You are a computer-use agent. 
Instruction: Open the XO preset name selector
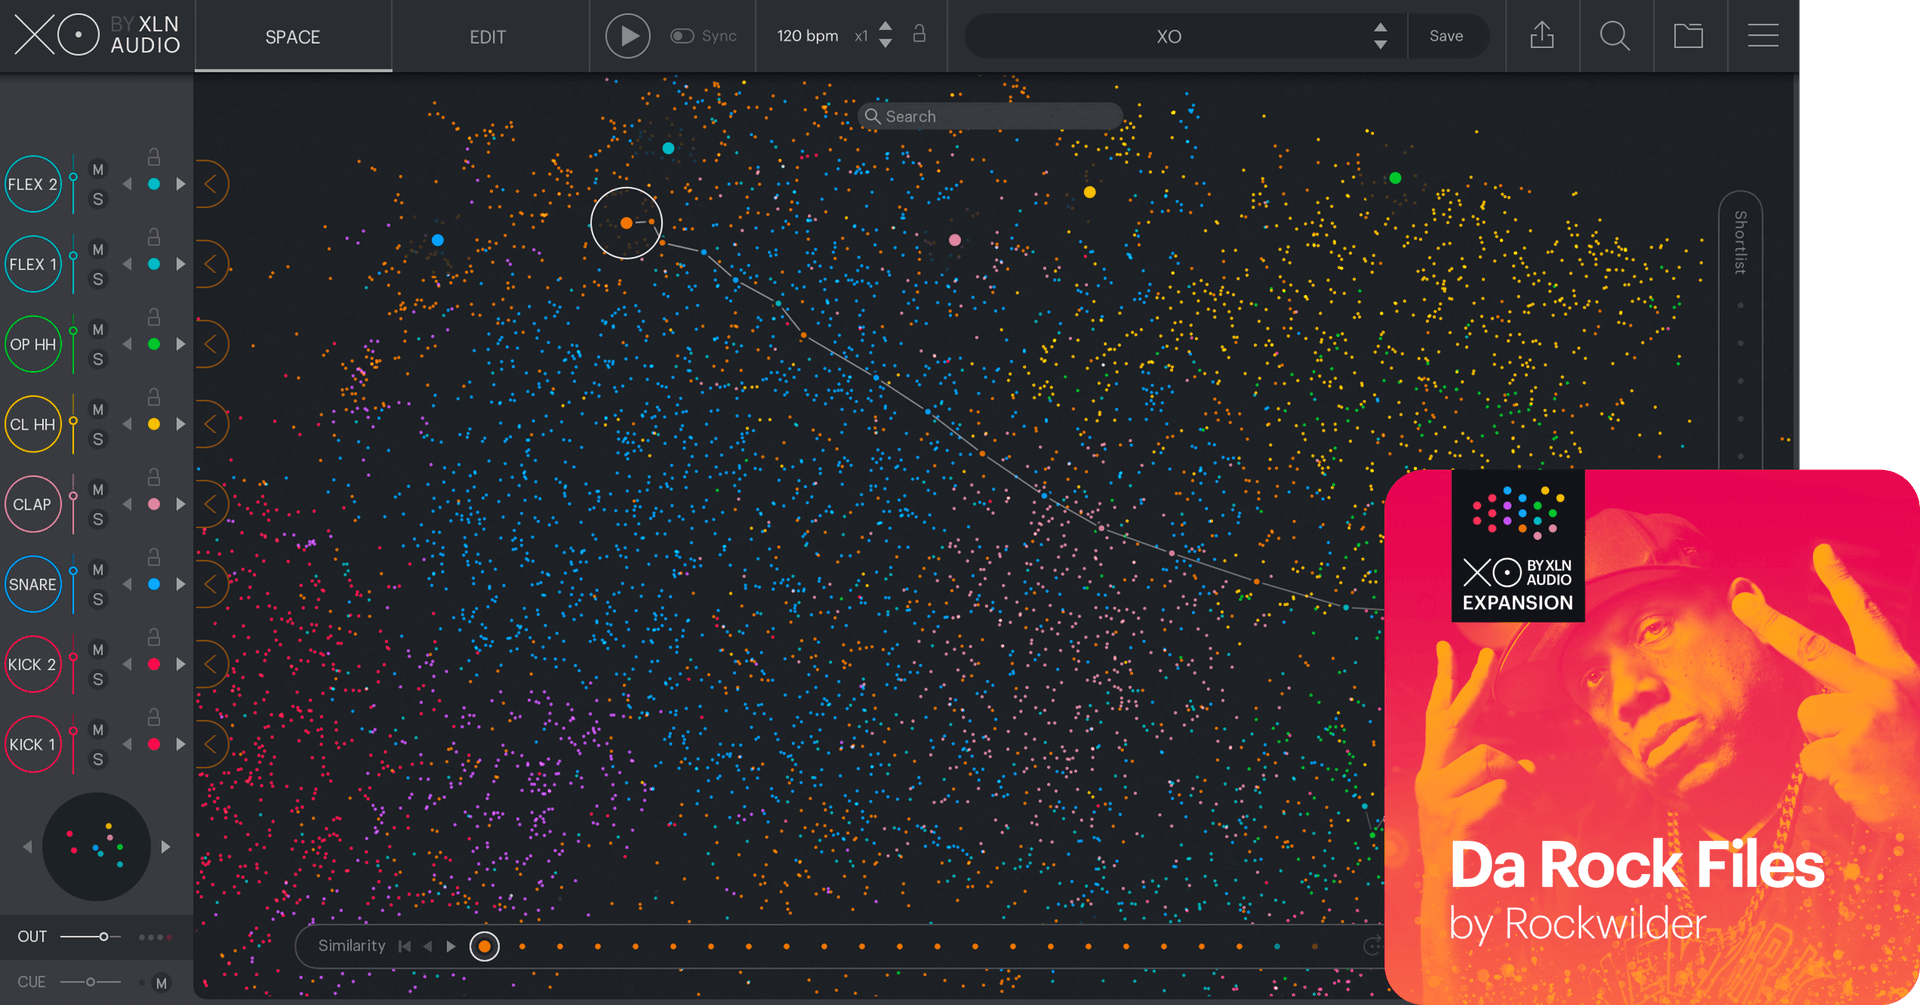point(1168,37)
